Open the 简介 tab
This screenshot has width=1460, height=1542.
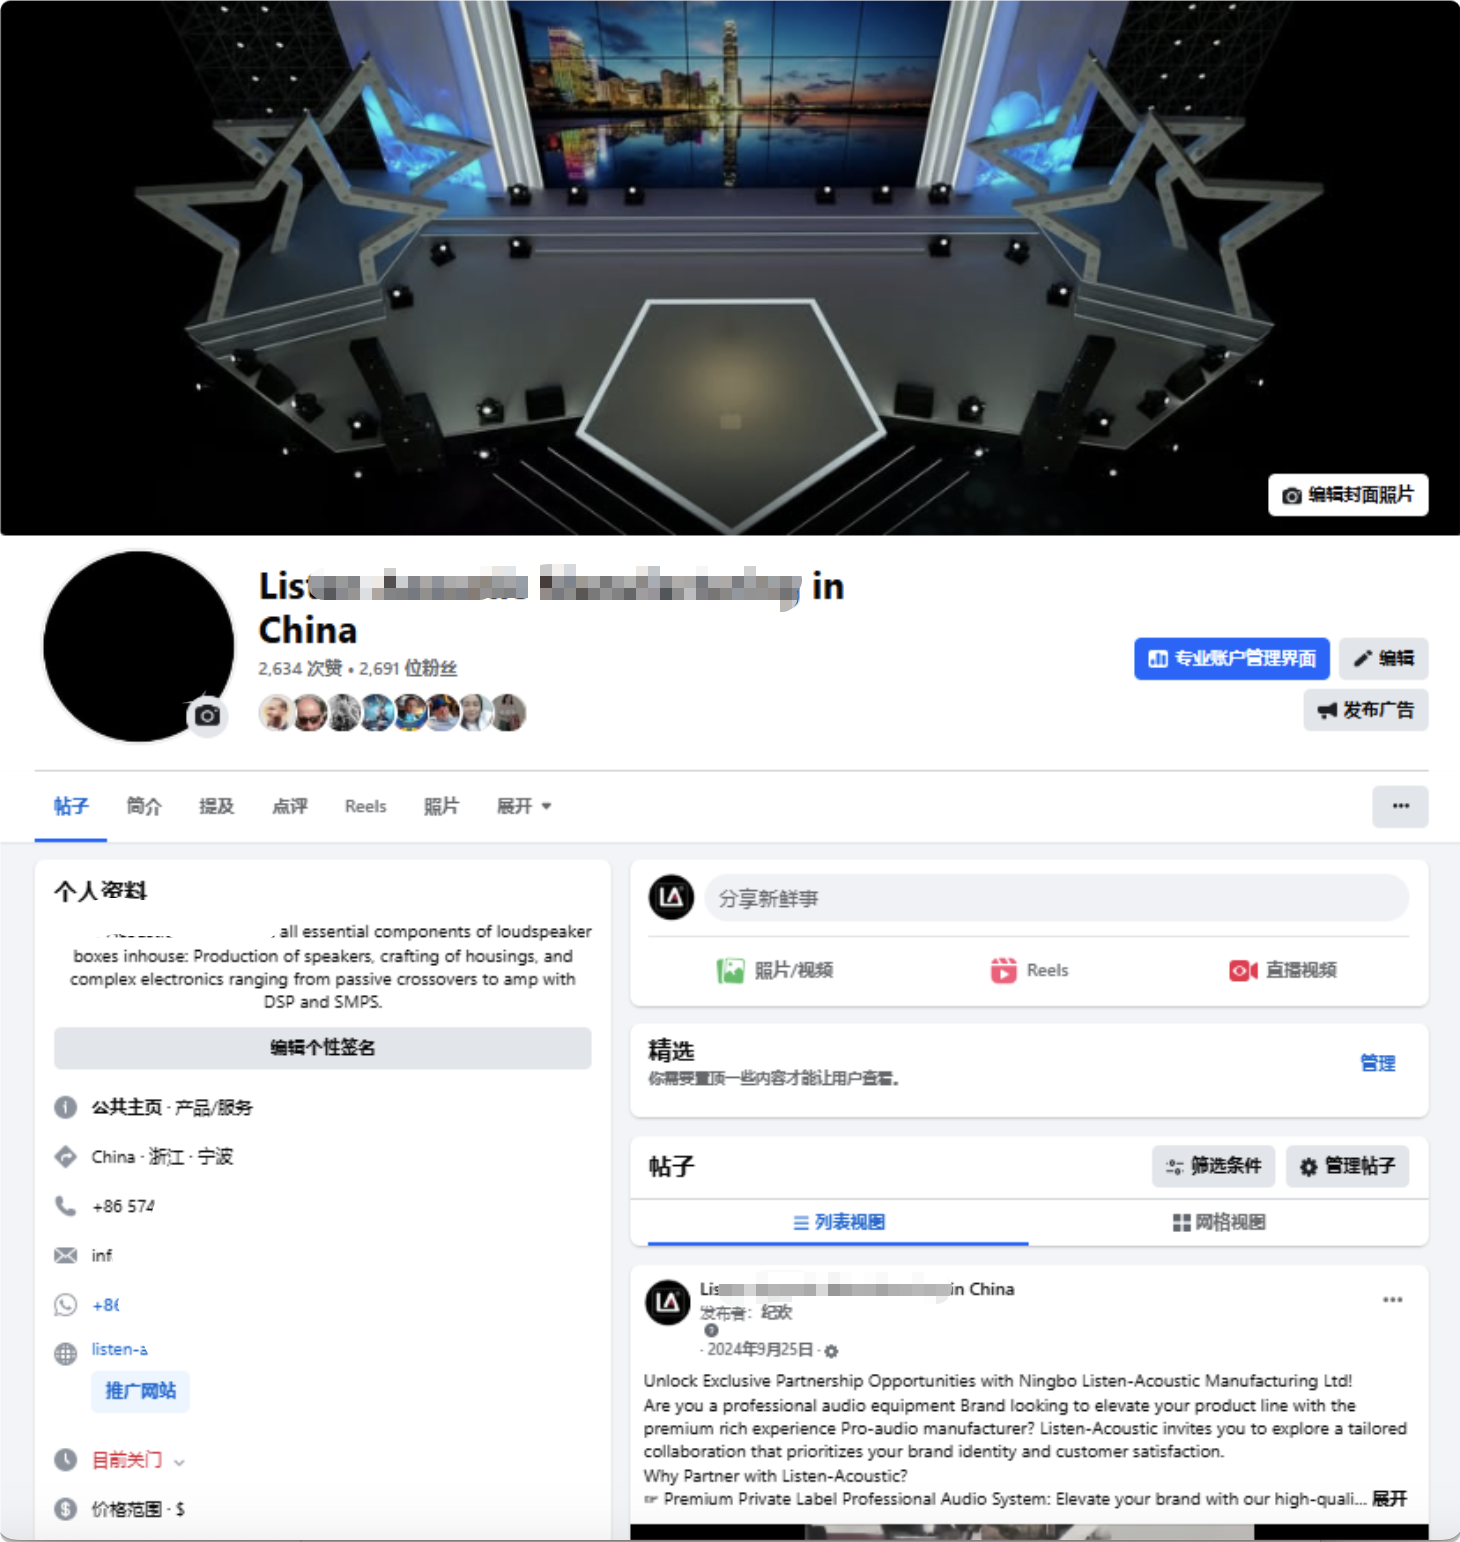(144, 806)
